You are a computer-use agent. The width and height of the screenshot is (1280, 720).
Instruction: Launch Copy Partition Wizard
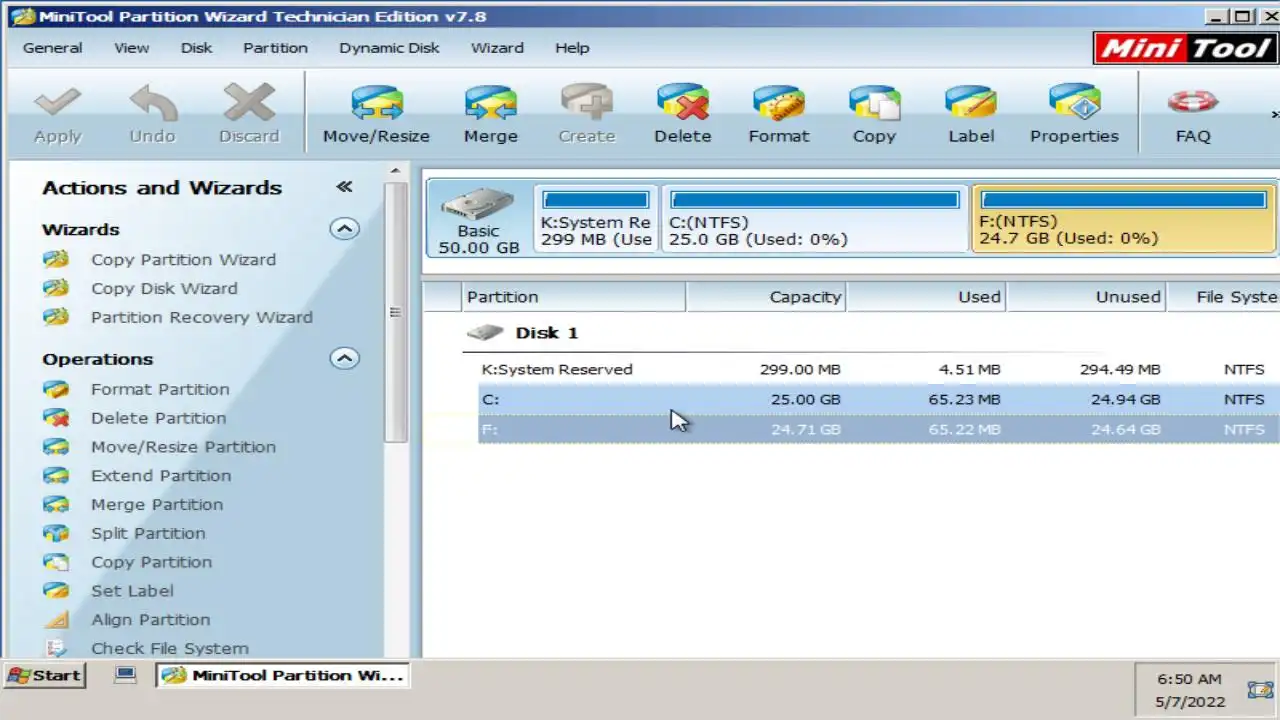pos(183,260)
